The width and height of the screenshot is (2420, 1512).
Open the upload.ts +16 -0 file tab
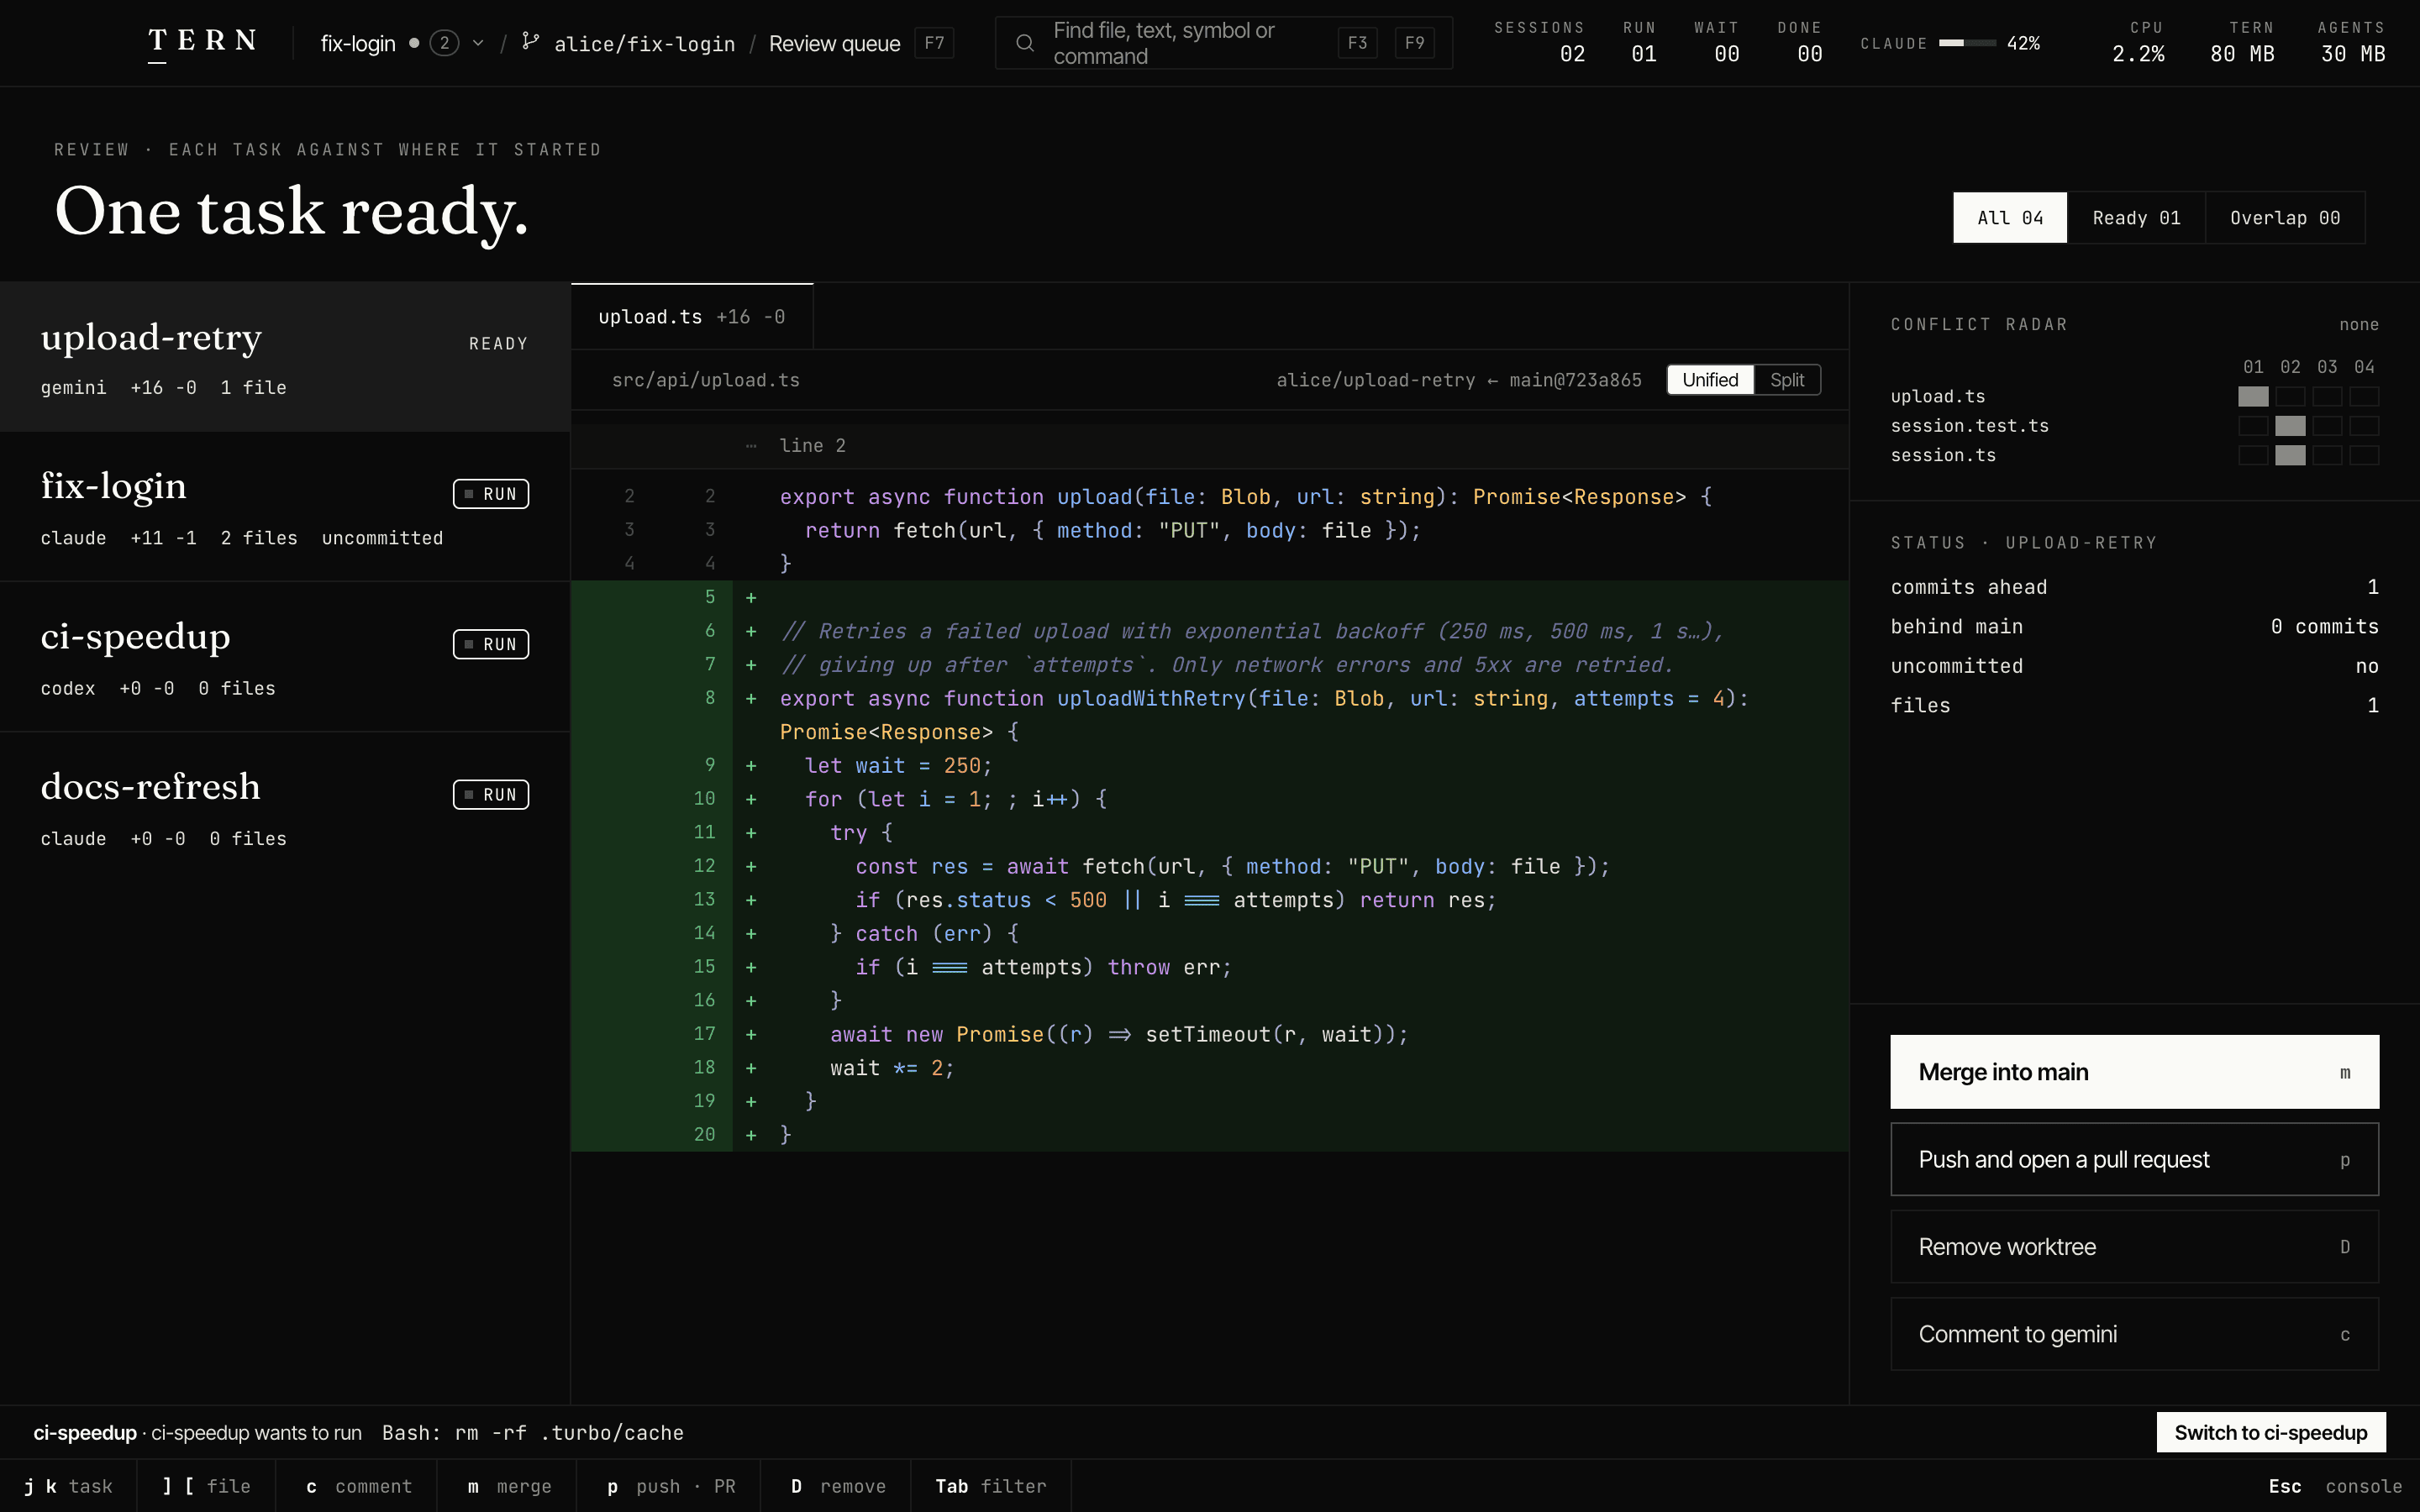tap(692, 317)
